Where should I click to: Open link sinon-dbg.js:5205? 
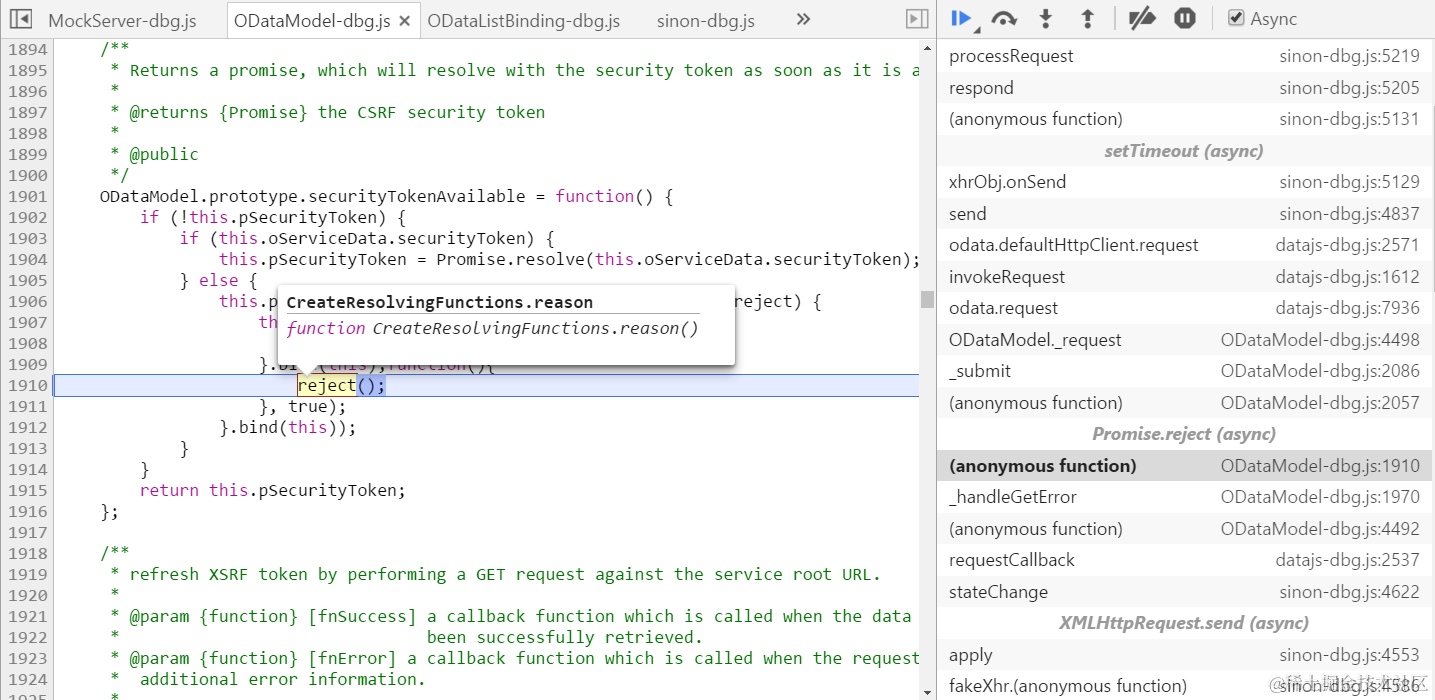[x=1349, y=88]
